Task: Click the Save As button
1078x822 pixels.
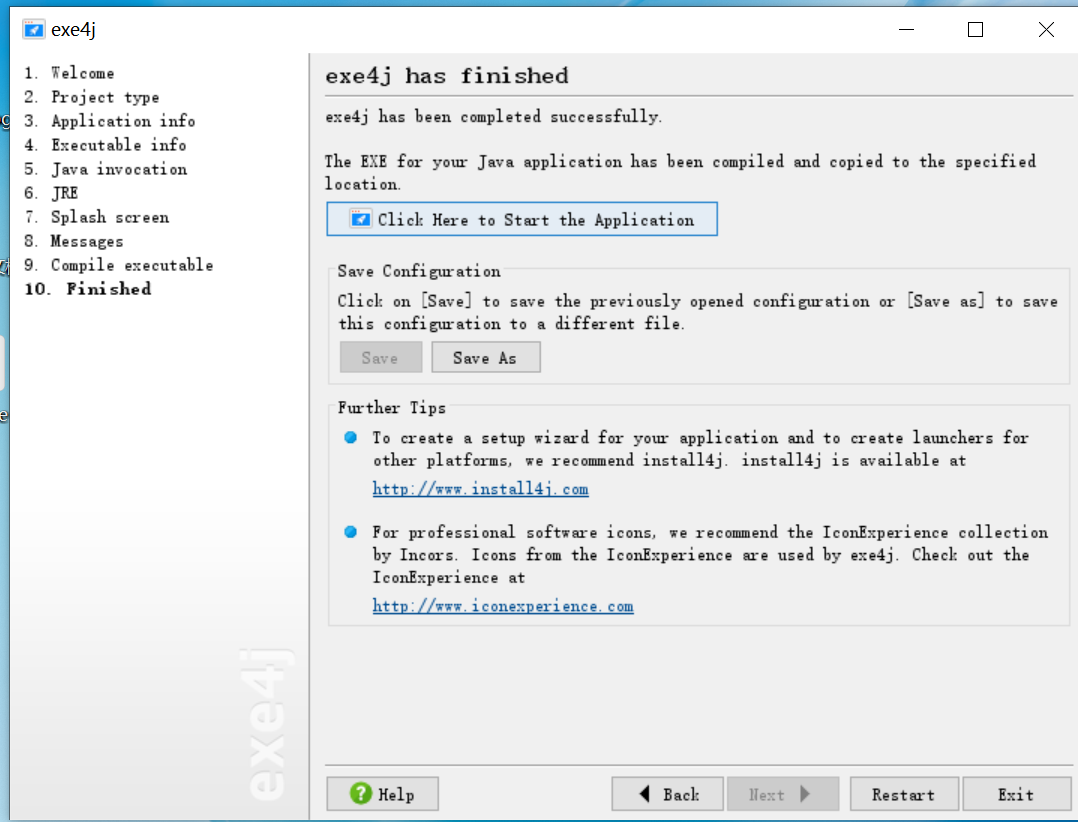Action: [x=486, y=357]
